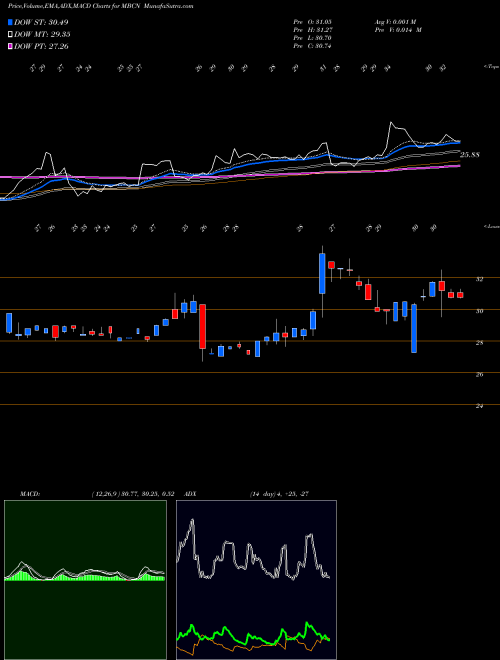
Task: Click the last red candlestick near 31
Action: pos(460,295)
